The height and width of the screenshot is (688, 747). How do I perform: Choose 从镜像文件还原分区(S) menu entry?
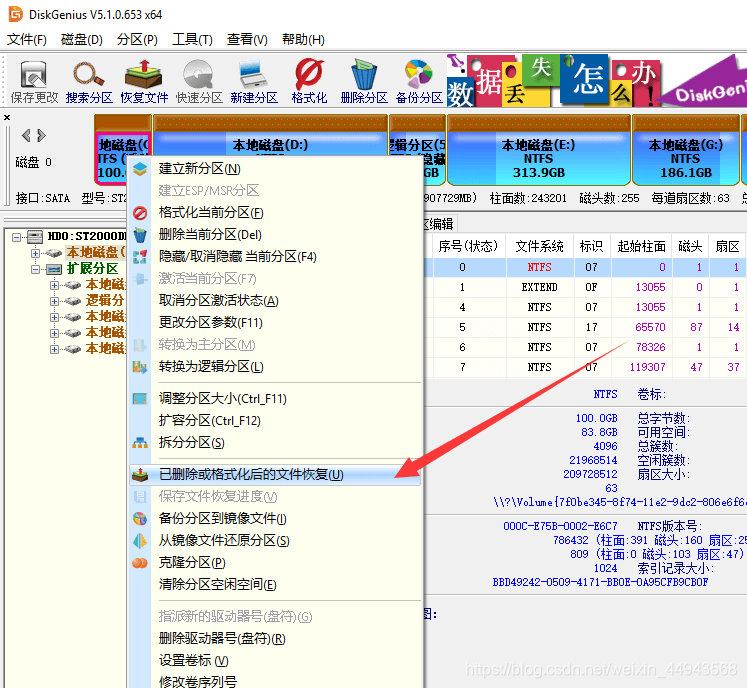[x=275, y=540]
